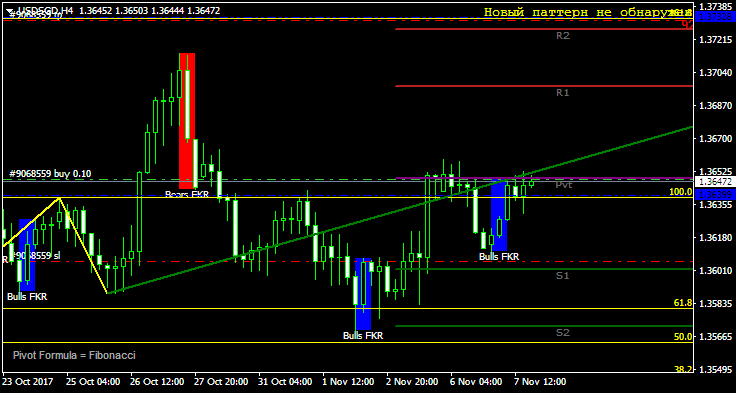Click the 1.37040 price scale value
Viewport: 736px width, 393px height.
pyautogui.click(x=715, y=73)
